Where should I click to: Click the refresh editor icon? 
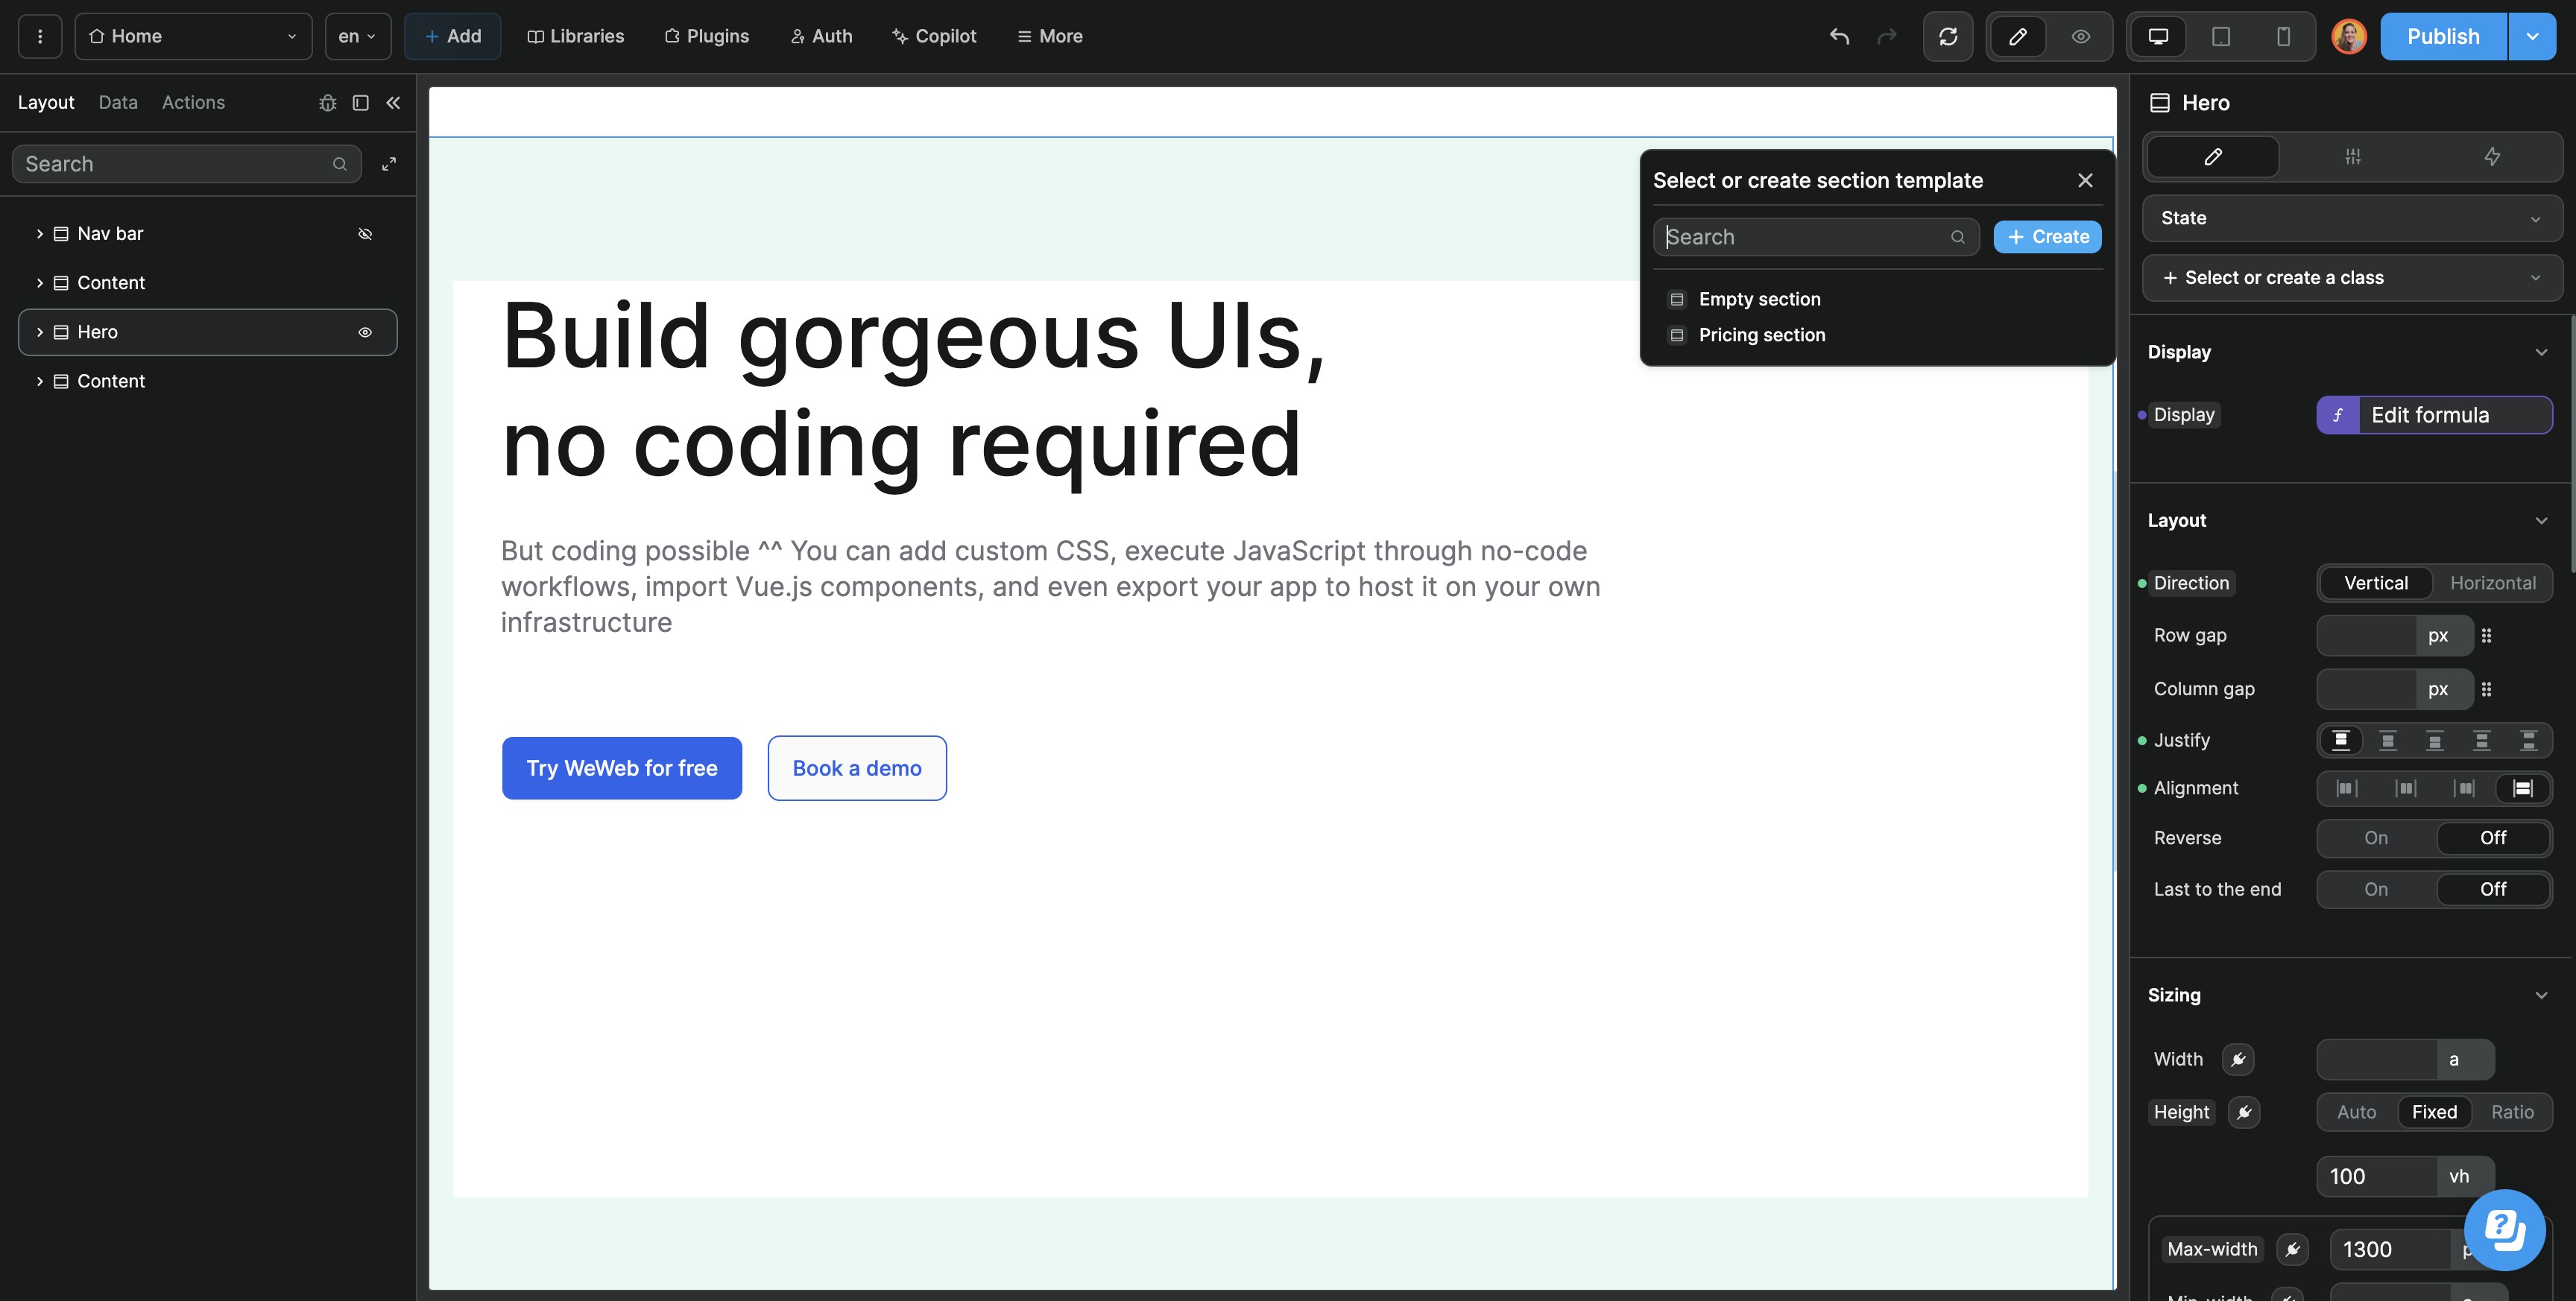1947,36
